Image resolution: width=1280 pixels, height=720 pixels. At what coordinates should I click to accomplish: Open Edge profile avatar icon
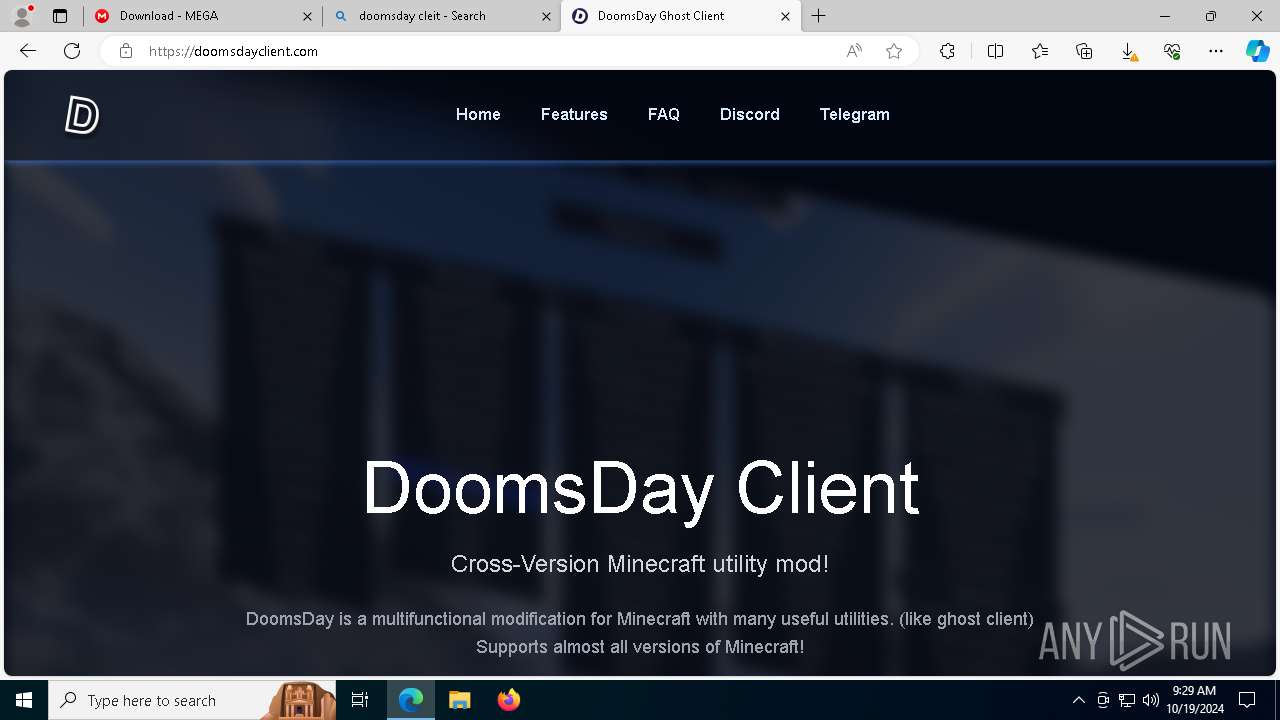click(x=22, y=16)
